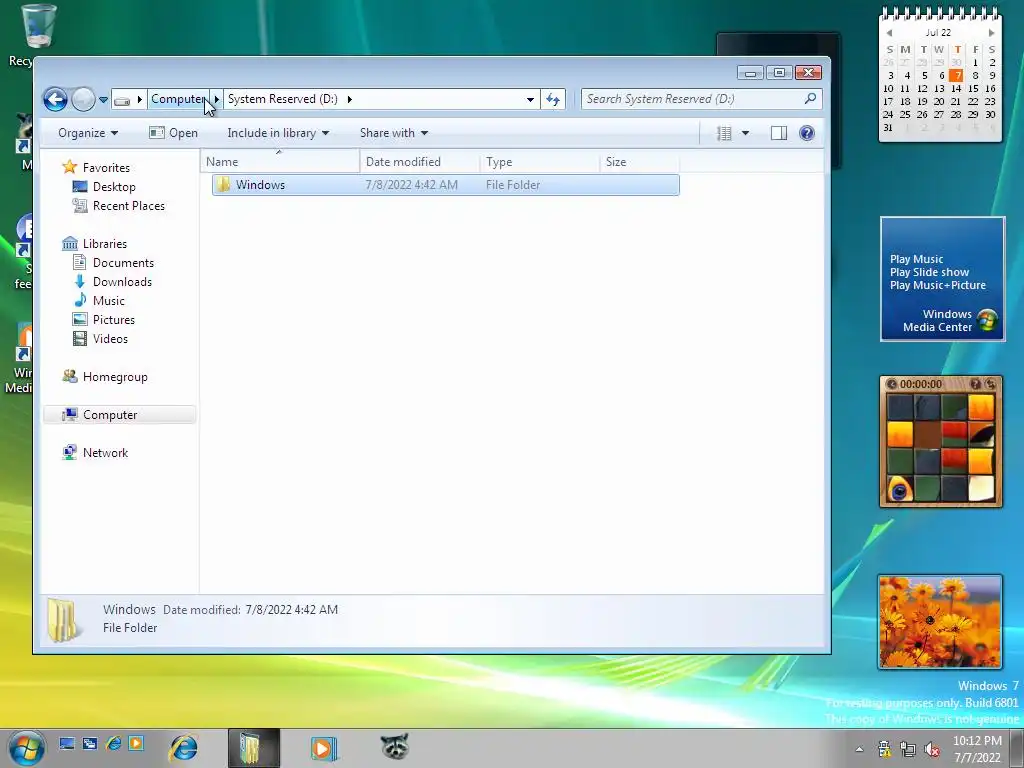Open Help with the question mark icon
Image resolution: width=1024 pixels, height=768 pixels.
(x=807, y=133)
